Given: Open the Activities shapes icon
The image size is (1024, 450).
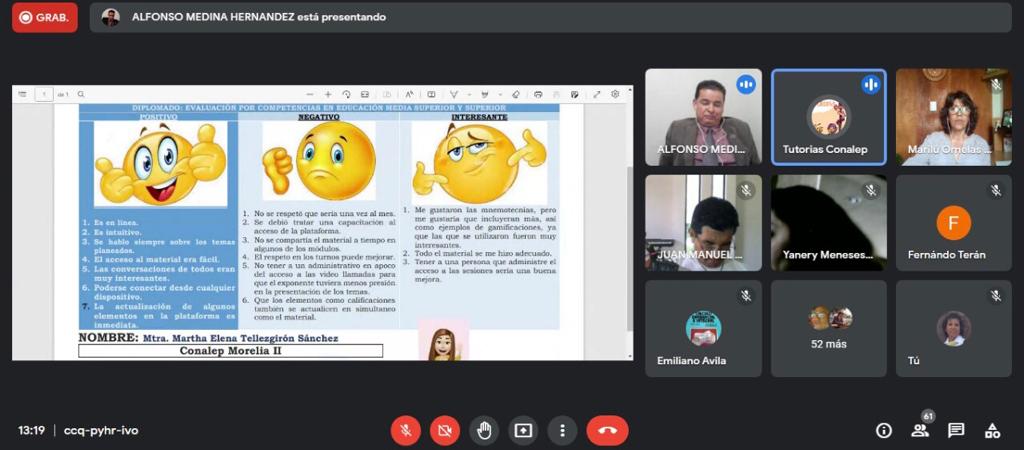Looking at the screenshot, I should pyautogui.click(x=992, y=430).
